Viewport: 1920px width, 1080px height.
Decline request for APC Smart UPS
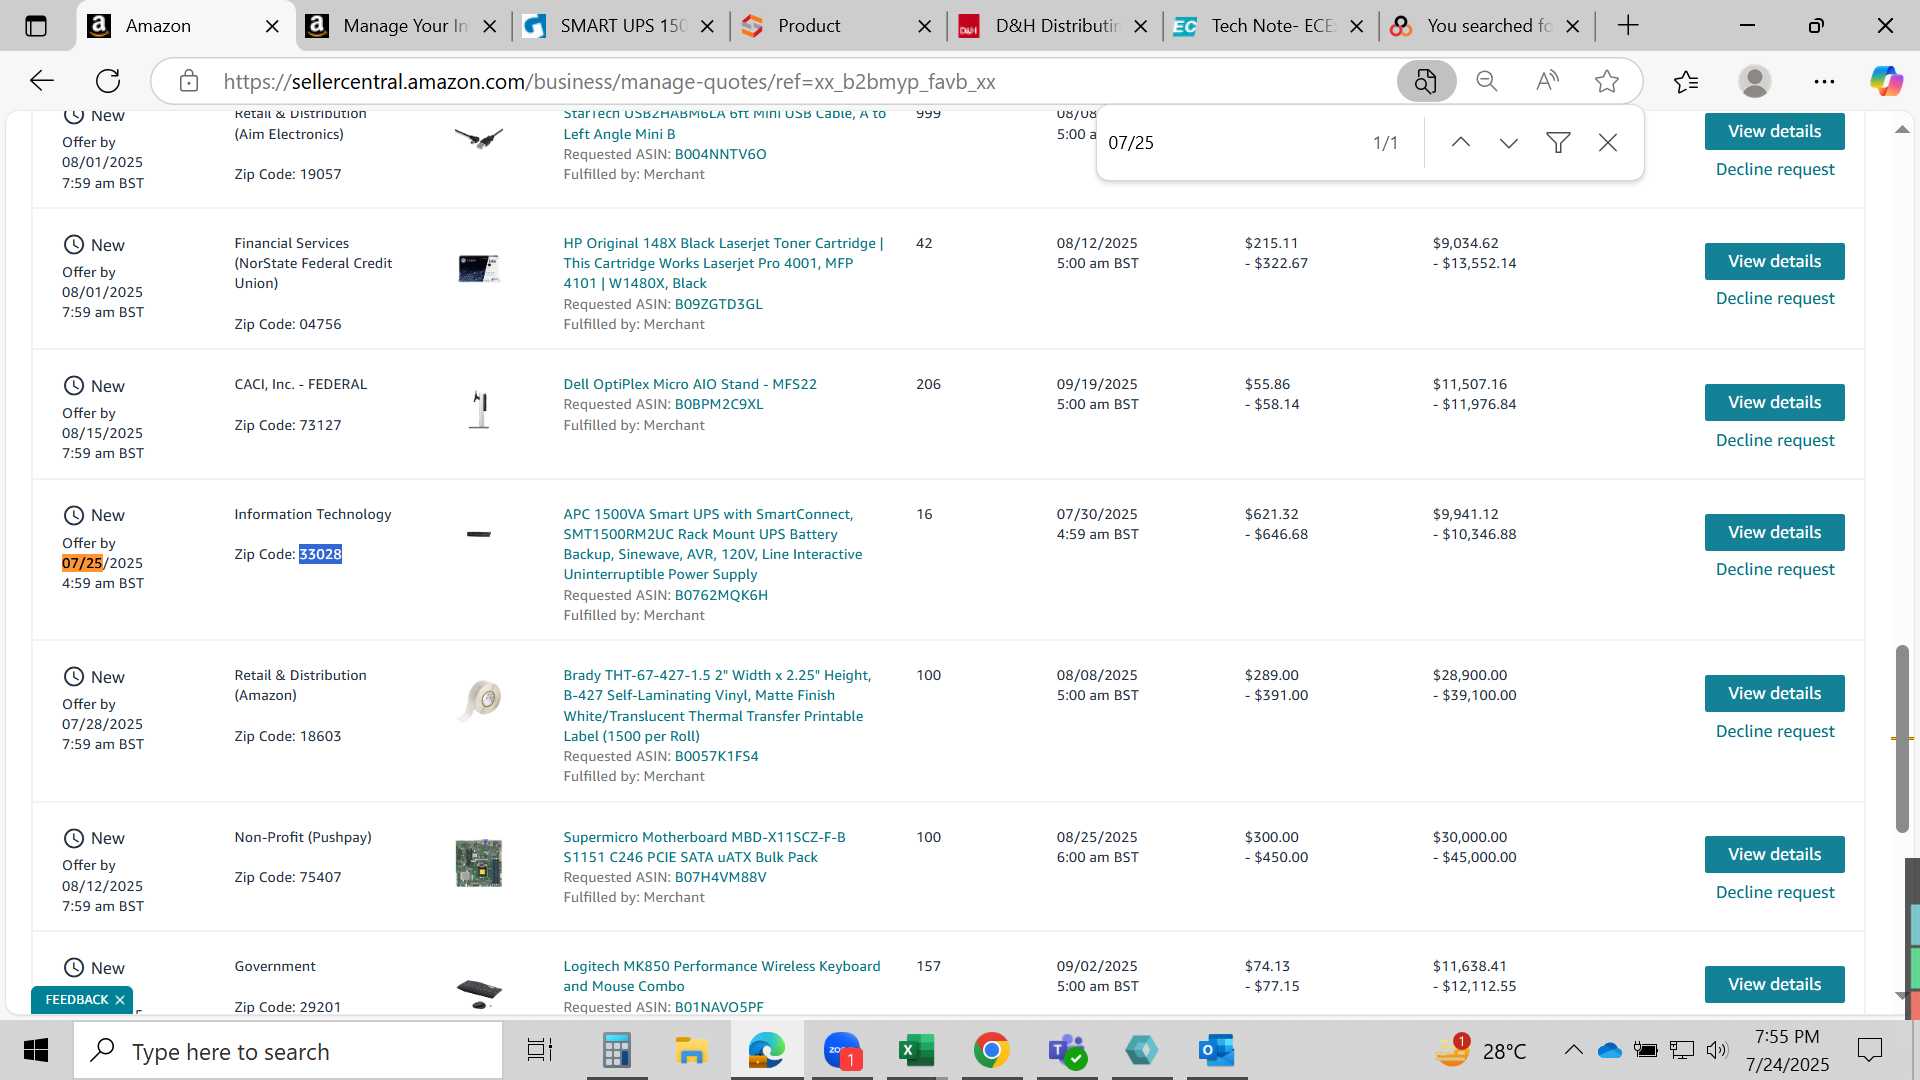[1774, 570]
